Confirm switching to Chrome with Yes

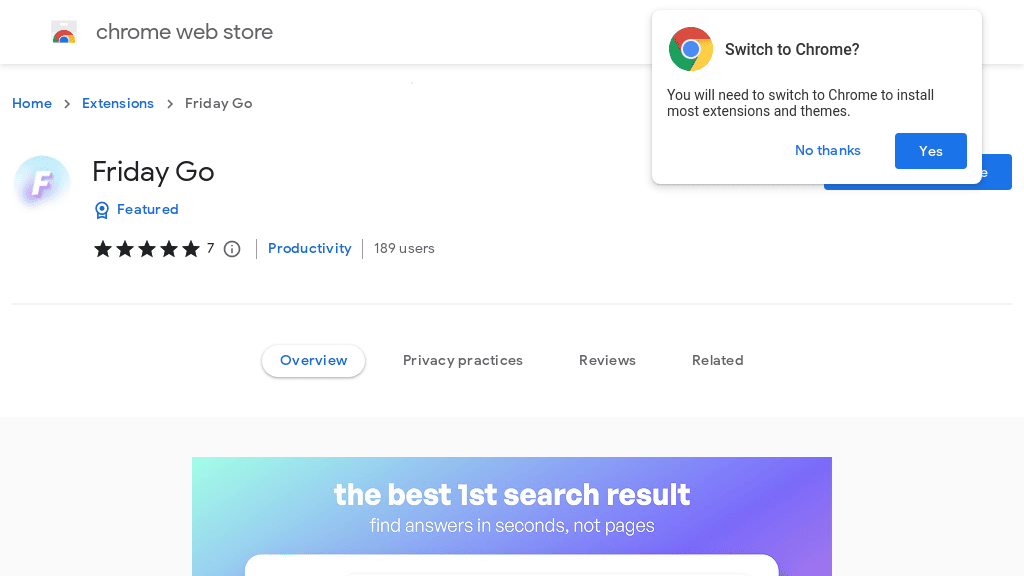[x=930, y=150]
